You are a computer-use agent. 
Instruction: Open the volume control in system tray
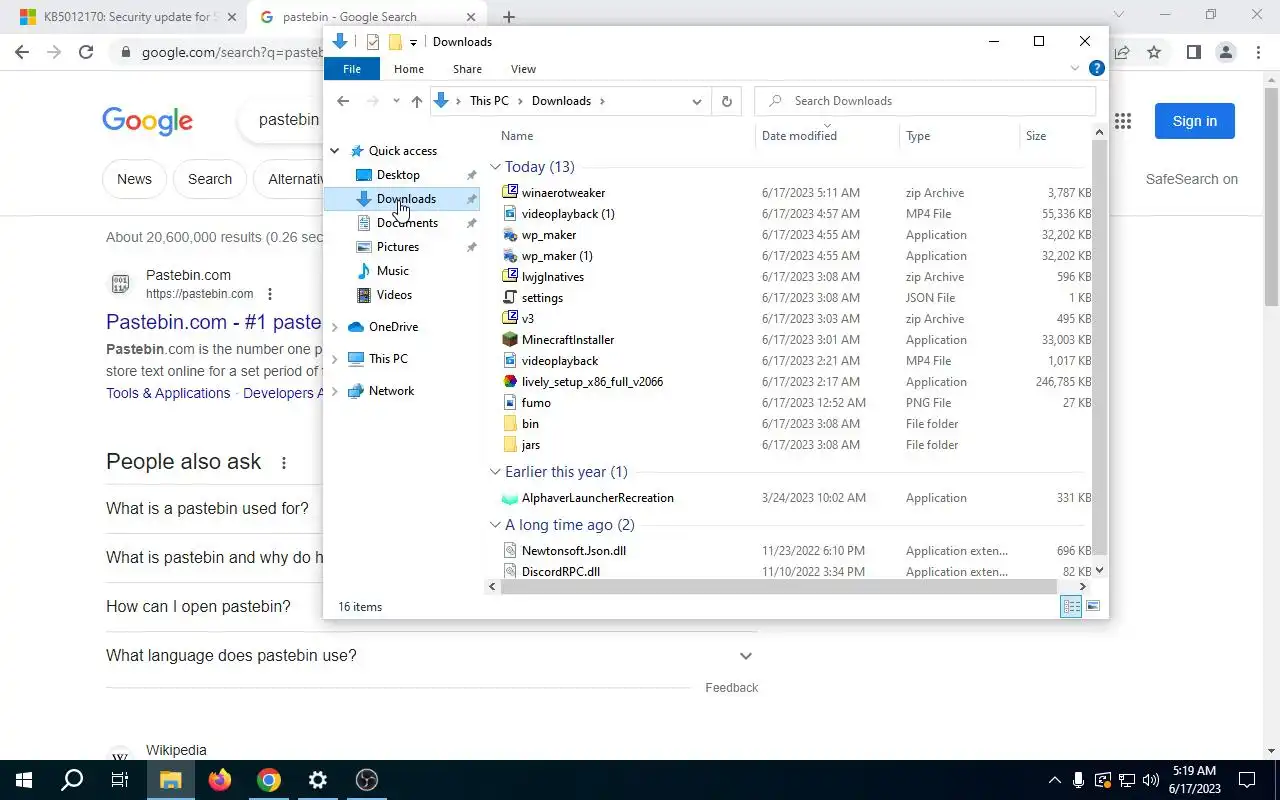[1150, 780]
